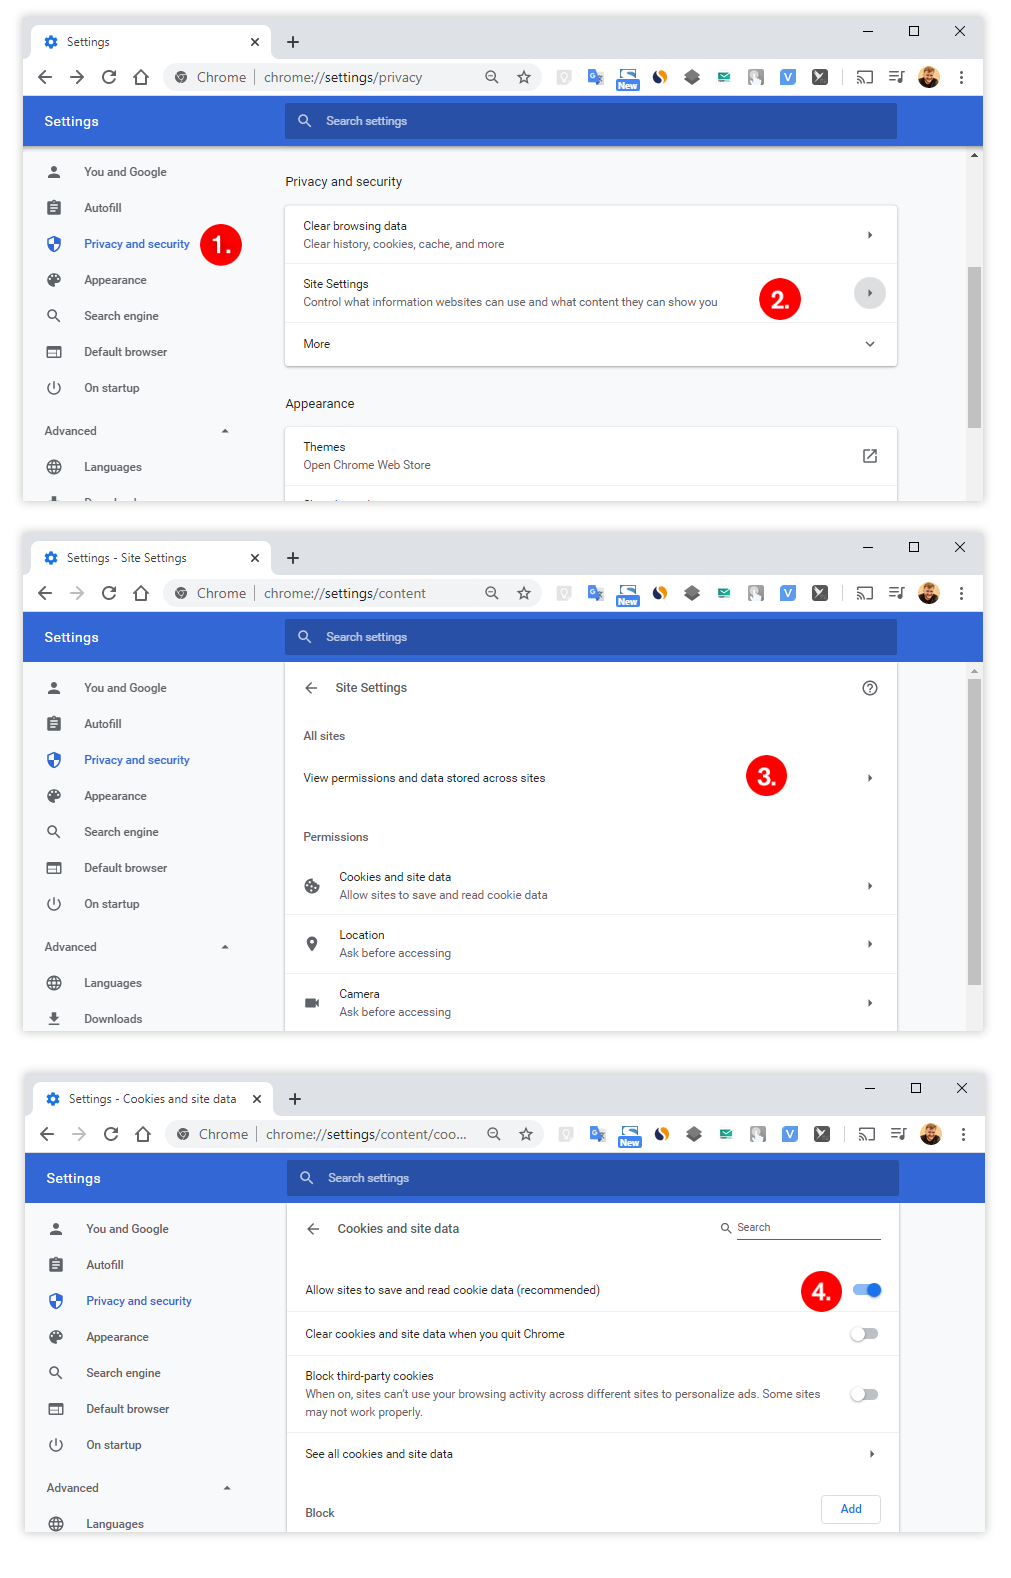Click the media queue icon in the Cookies window's toolbar
Image resolution: width=1011 pixels, height=1578 pixels.
899,1134
